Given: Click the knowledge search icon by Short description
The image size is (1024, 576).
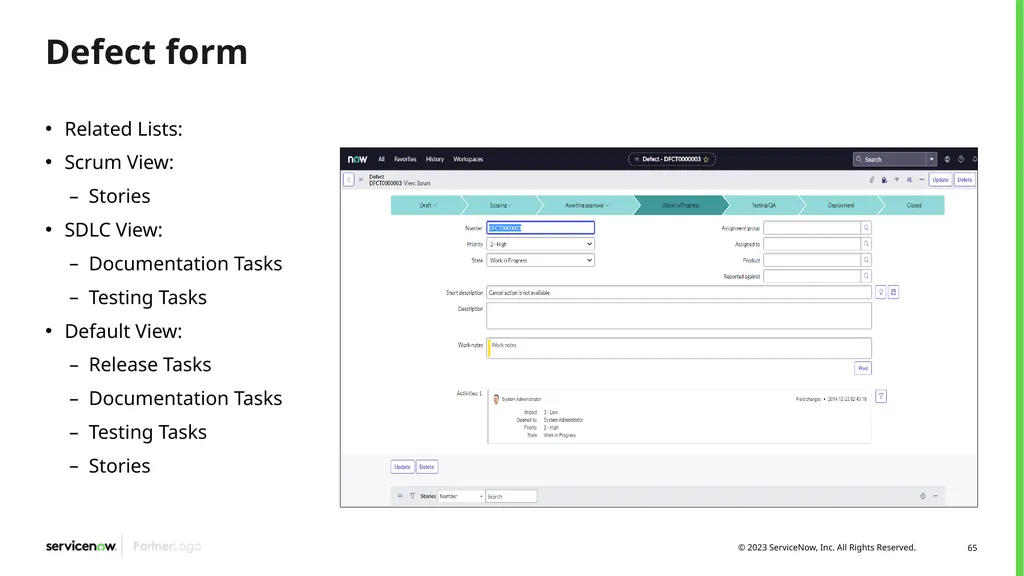Looking at the screenshot, I should [894, 293].
